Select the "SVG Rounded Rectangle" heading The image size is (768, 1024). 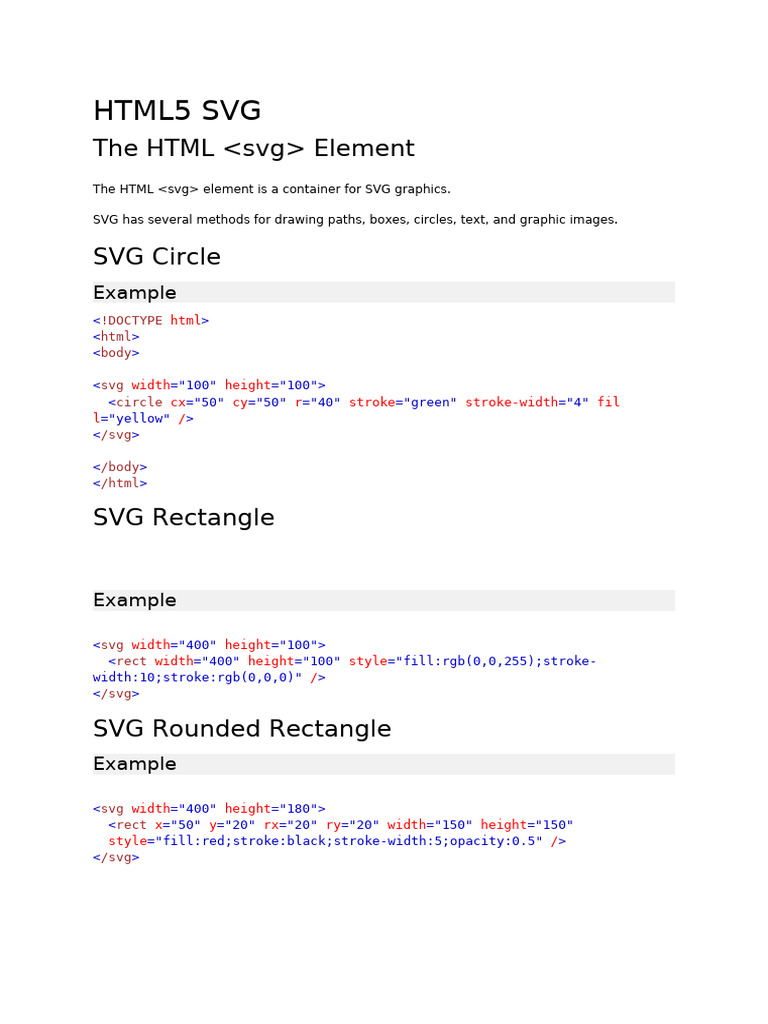[x=242, y=729]
